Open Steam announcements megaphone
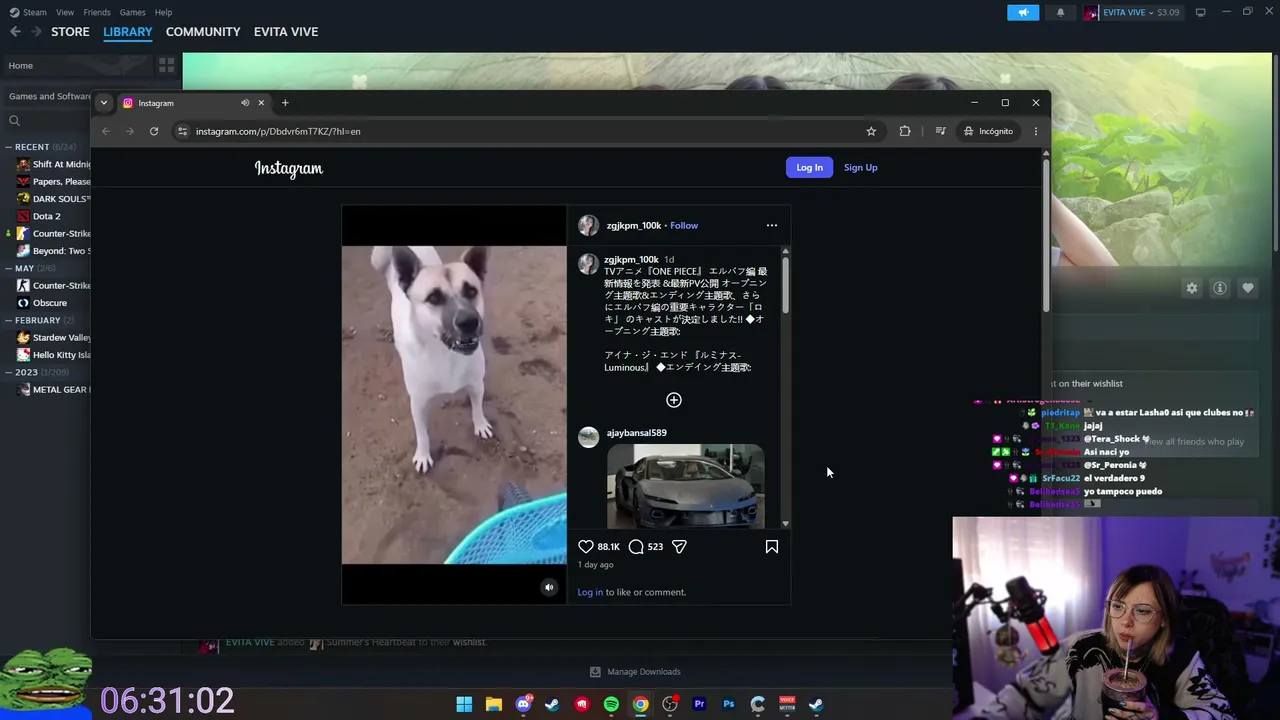This screenshot has width=1280, height=720. pos(1023,12)
